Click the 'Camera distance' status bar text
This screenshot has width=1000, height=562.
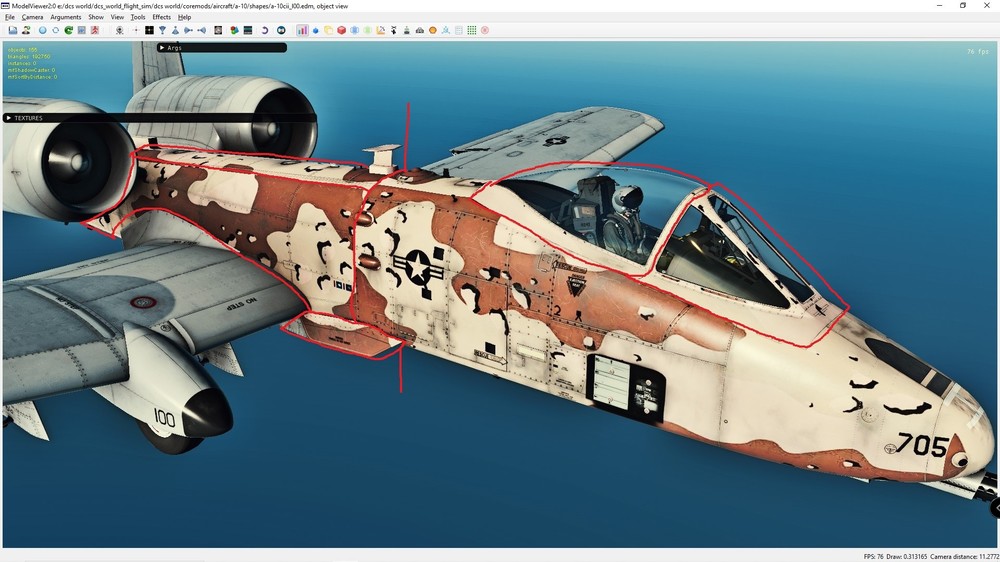click(x=964, y=557)
